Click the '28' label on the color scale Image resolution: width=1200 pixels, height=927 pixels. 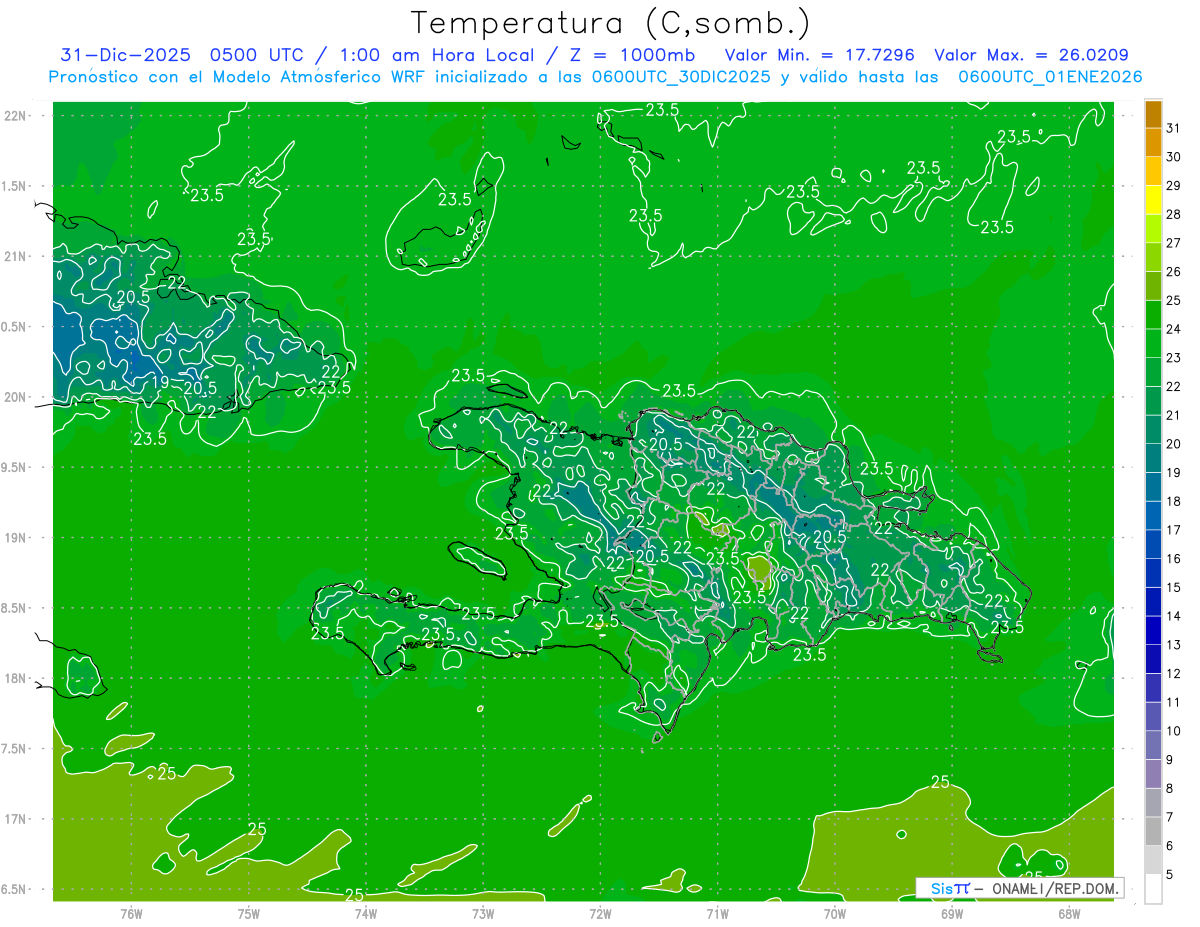pyautogui.click(x=1174, y=214)
